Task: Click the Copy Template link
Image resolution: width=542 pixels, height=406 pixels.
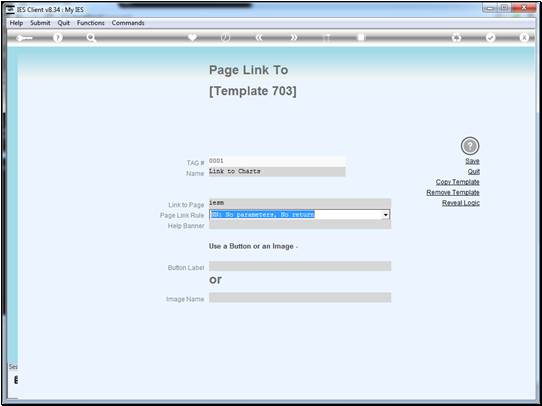Action: 458,182
